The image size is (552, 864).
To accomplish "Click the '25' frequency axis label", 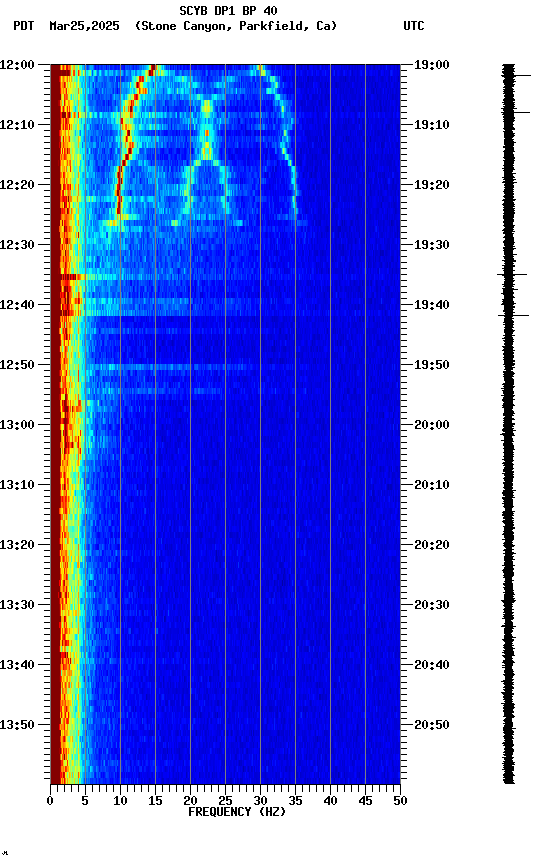I will coord(225,801).
